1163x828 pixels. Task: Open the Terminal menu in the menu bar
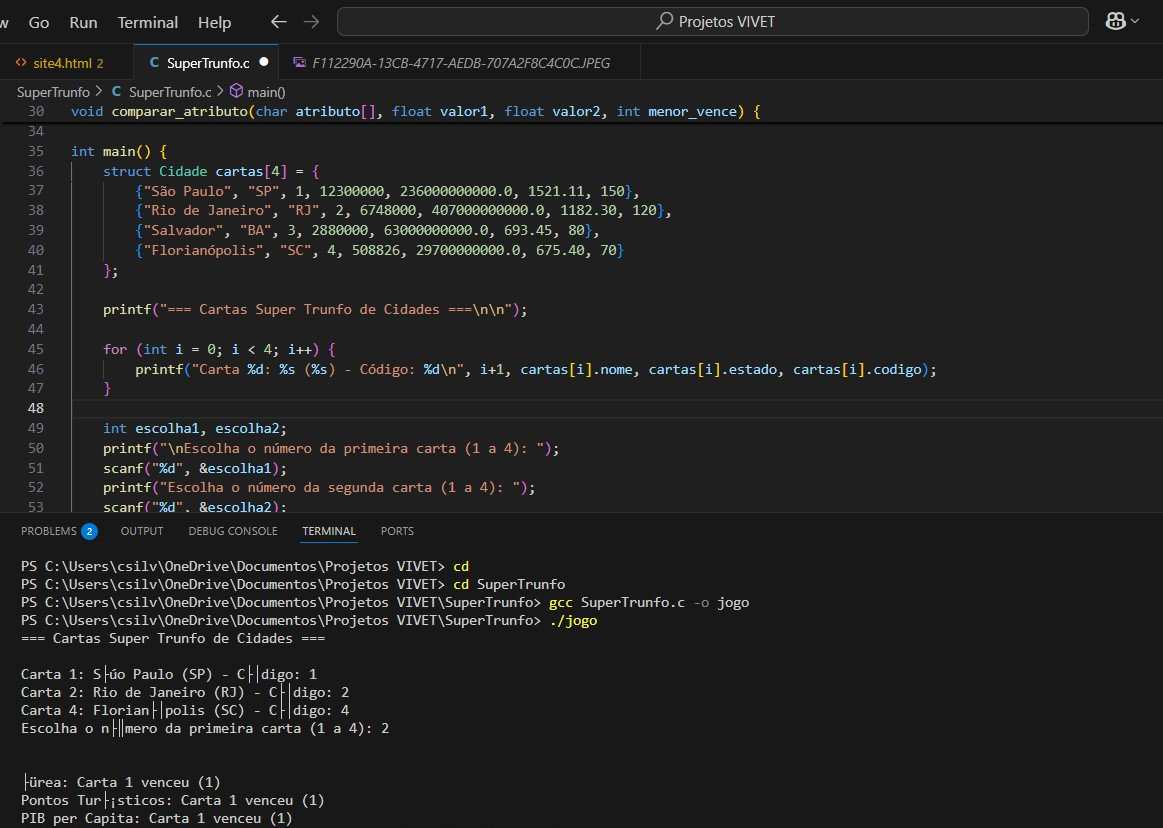click(x=147, y=22)
